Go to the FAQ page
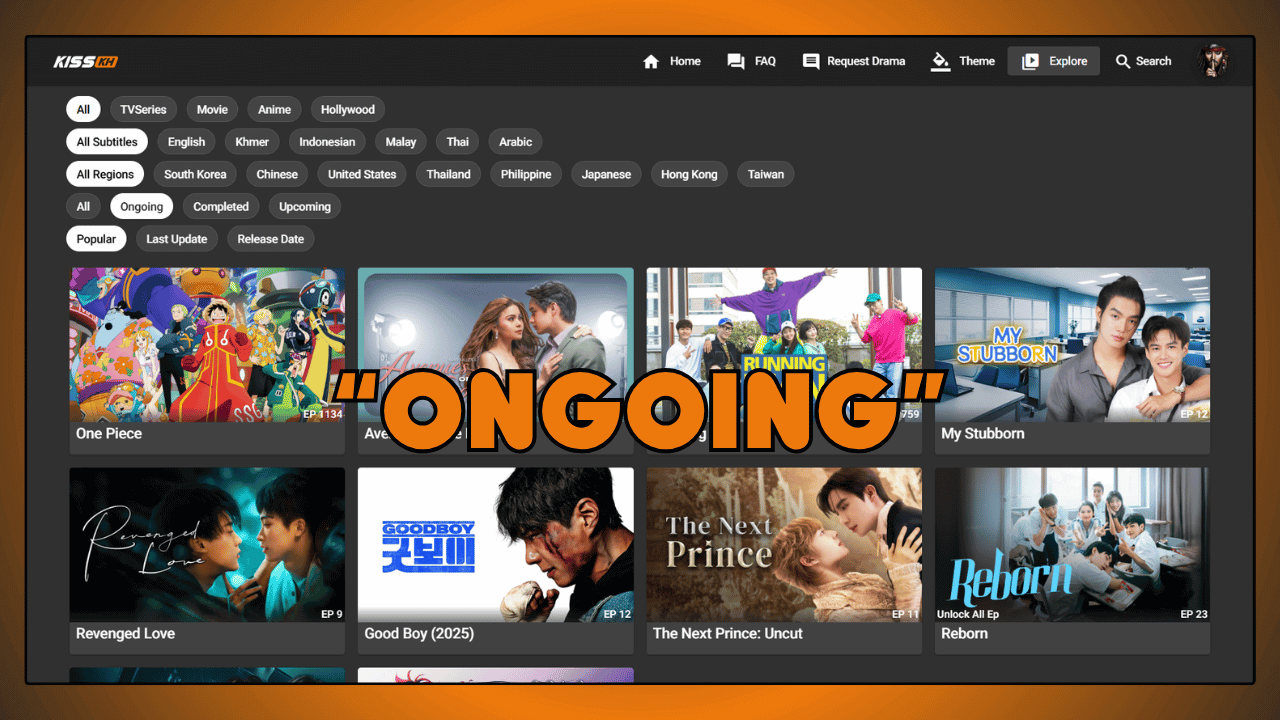 click(x=765, y=62)
